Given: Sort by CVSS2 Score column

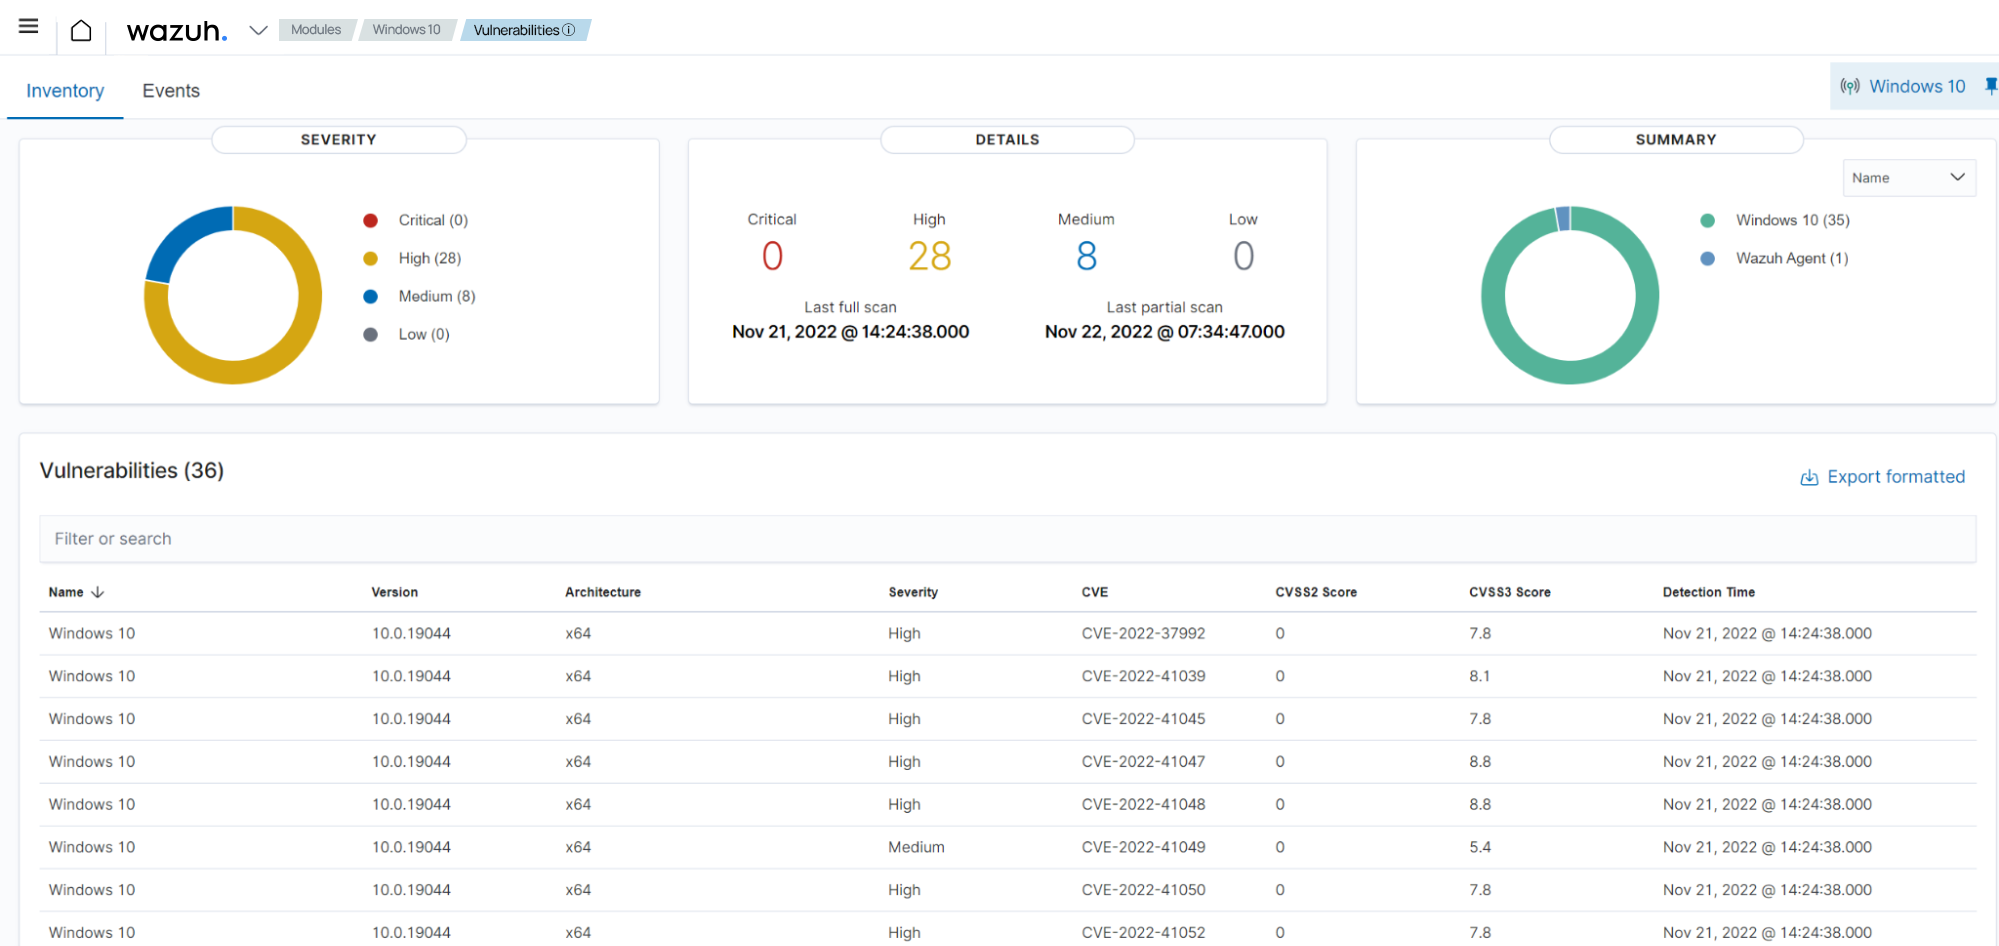Looking at the screenshot, I should pos(1316,592).
